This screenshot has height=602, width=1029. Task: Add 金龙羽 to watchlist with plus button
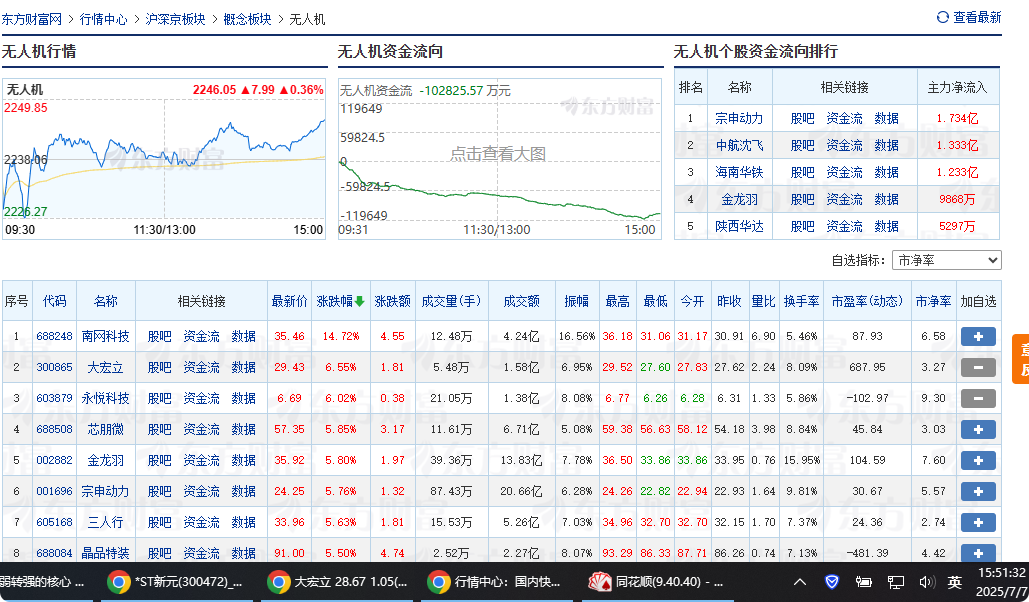[x=978, y=460]
